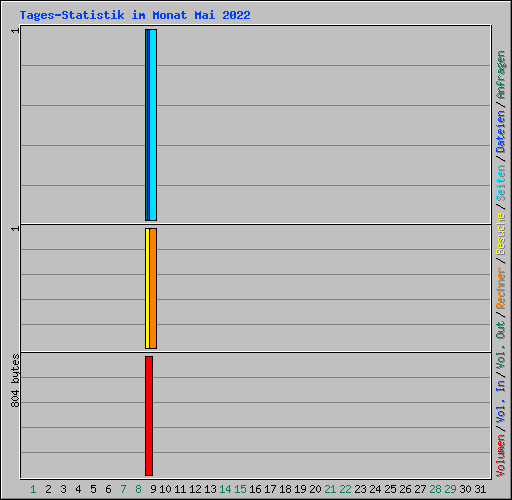The height and width of the screenshot is (500, 512).
Task: Click day label 3 on the x-axis
Action: coord(63,489)
